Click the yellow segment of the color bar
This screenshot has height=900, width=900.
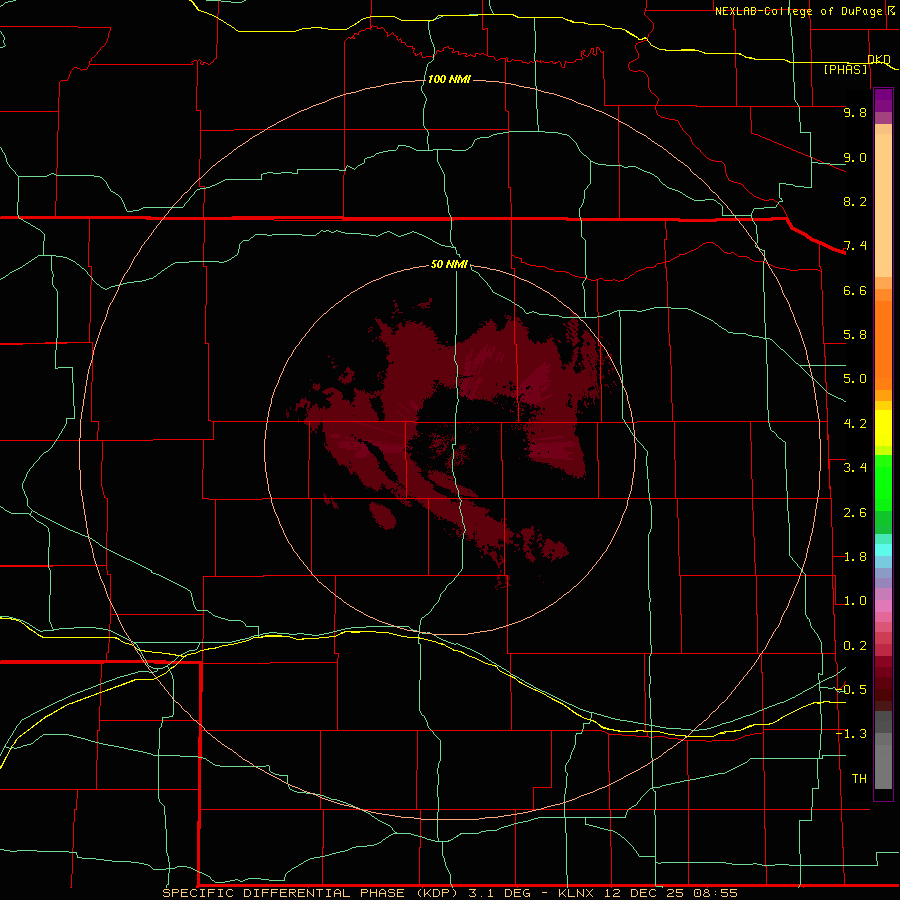click(x=883, y=428)
